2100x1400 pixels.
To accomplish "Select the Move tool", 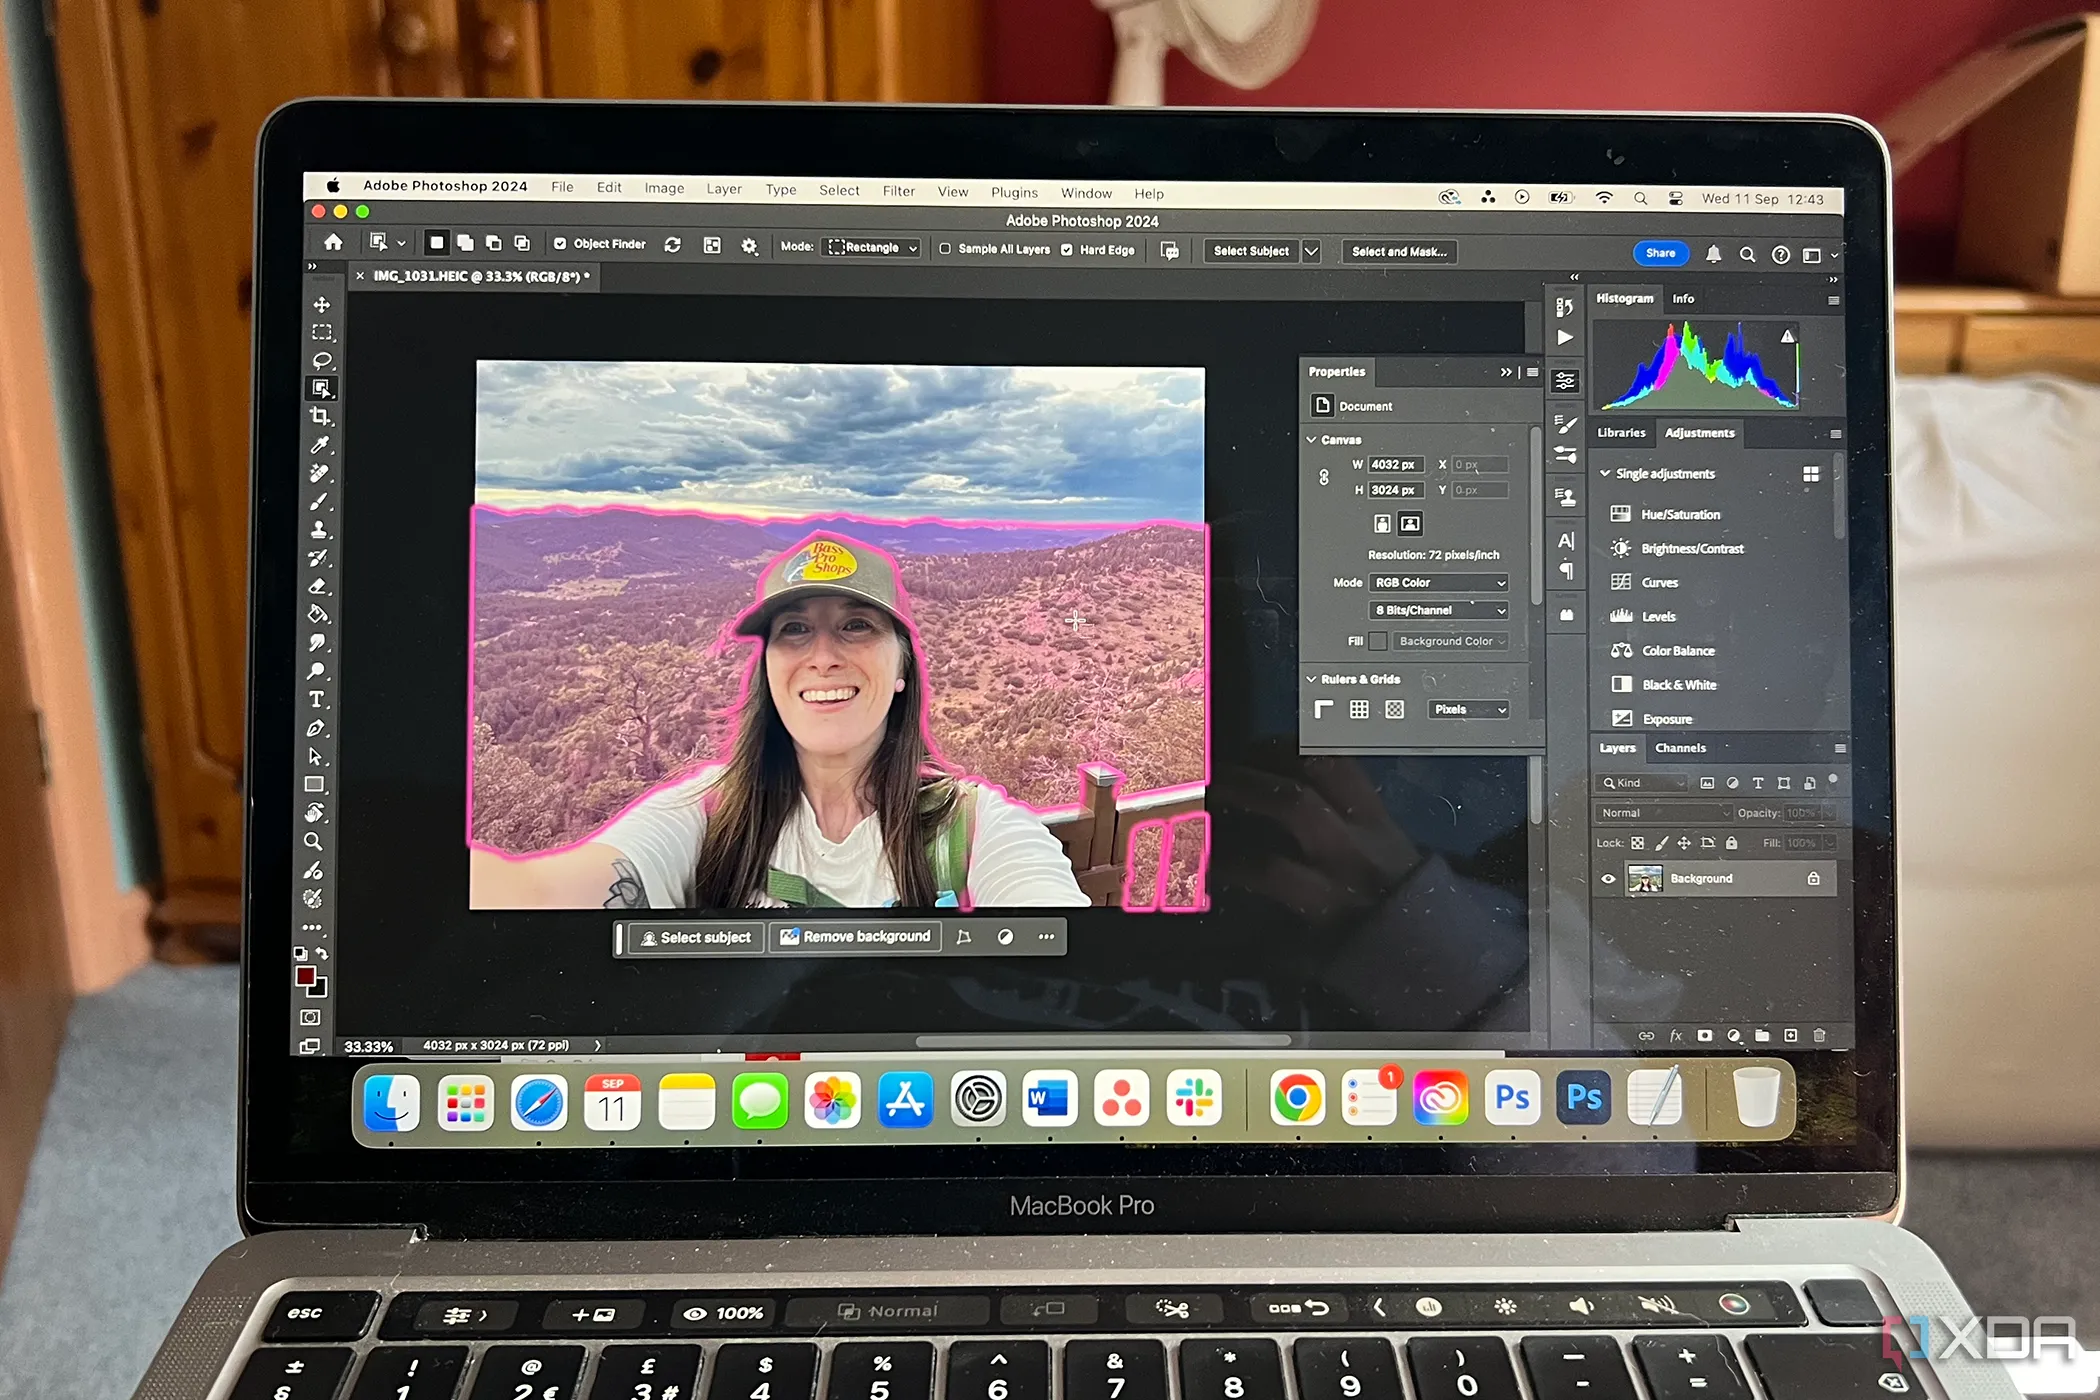I will click(x=321, y=304).
